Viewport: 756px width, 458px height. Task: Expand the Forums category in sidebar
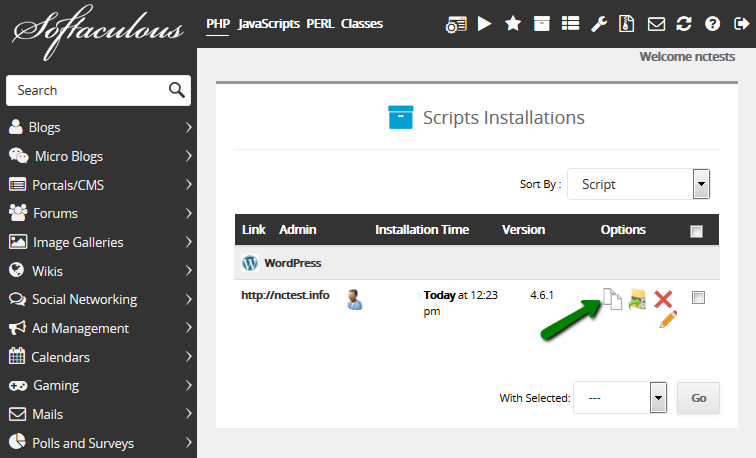coord(98,213)
